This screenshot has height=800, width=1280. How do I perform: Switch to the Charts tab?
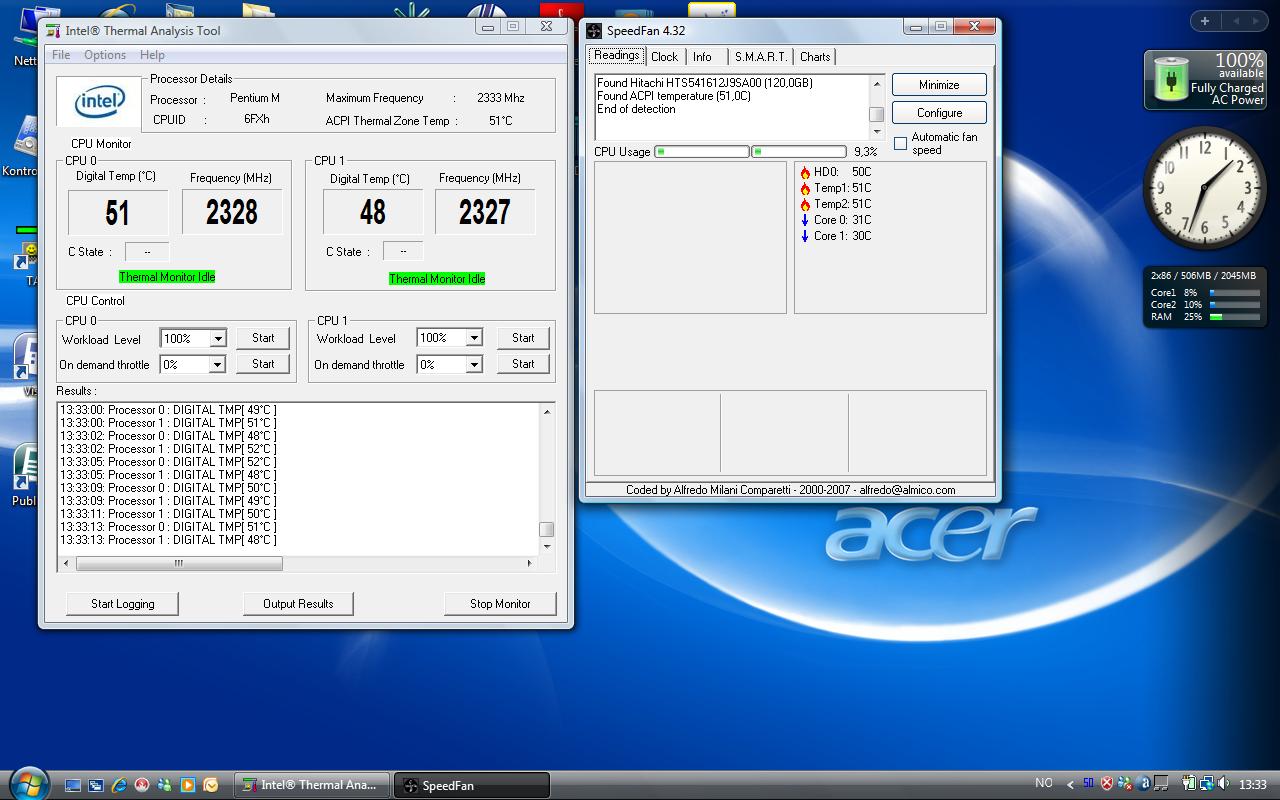tap(815, 57)
